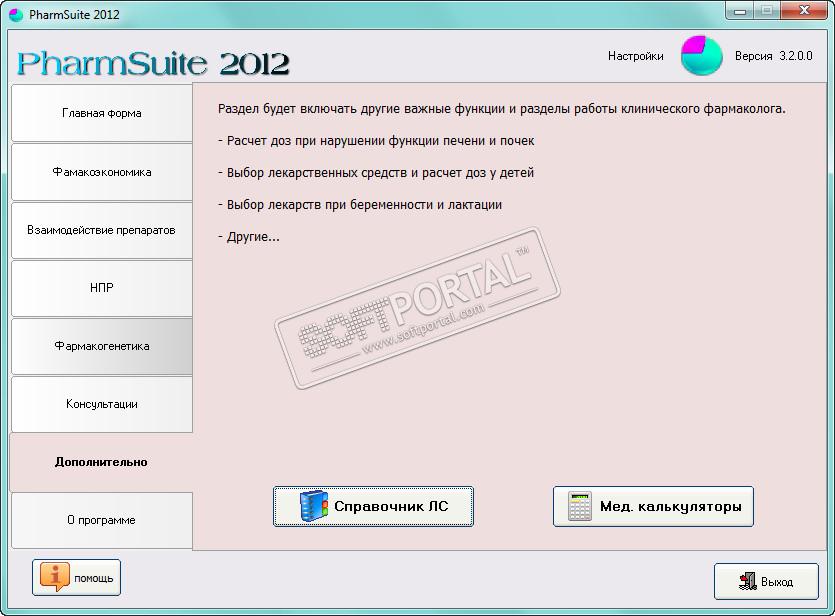Click text about расчет доз у детей

pos(376,173)
